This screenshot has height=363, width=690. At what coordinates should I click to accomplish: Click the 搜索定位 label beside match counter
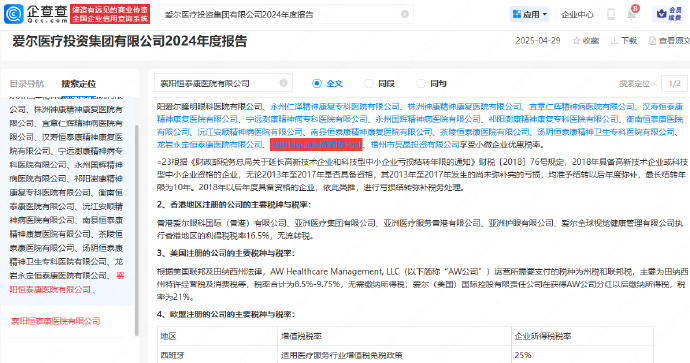[634, 84]
